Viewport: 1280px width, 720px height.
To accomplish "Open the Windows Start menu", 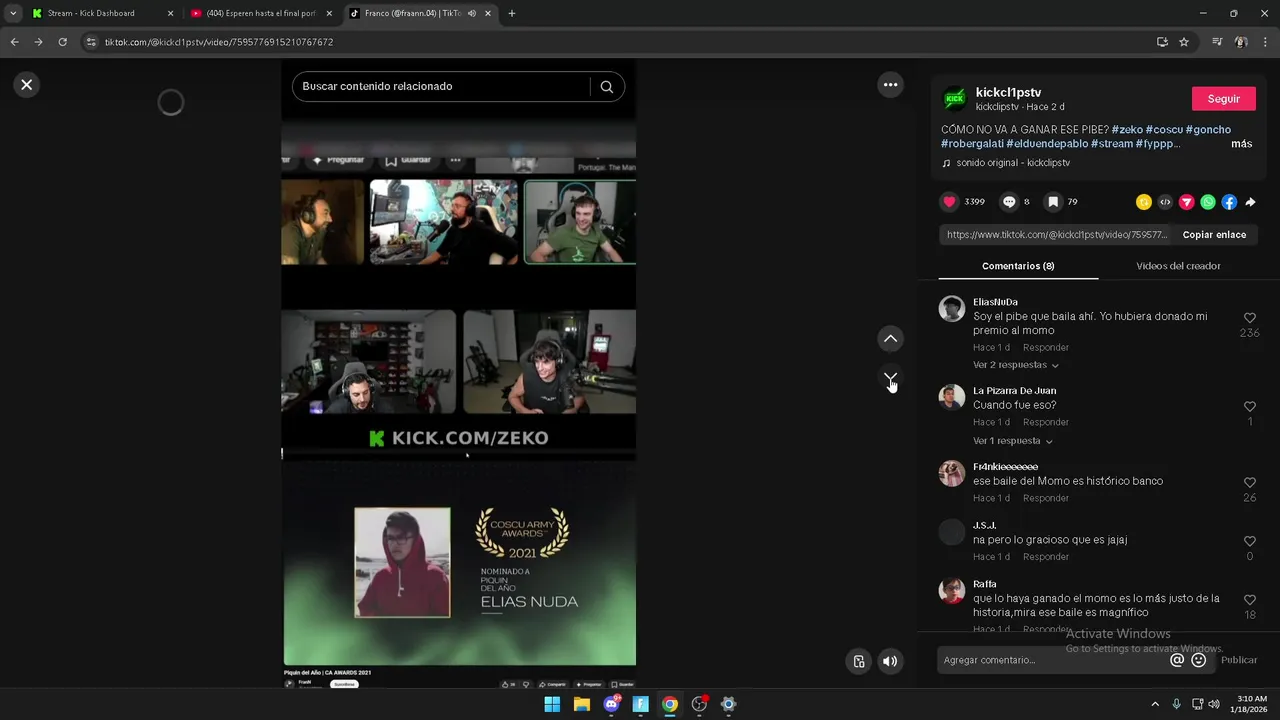I will click(552, 704).
